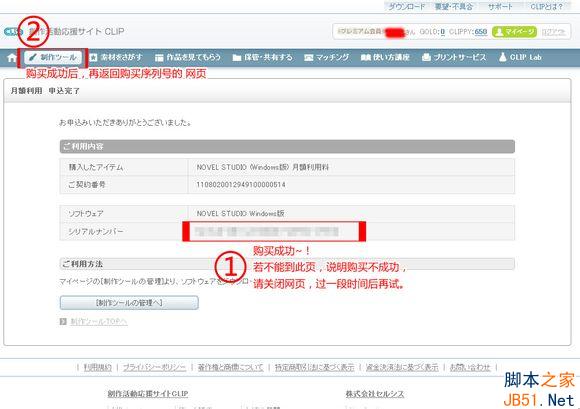
Task: Click the 購入したアイテム item value text
Action: coord(263,167)
